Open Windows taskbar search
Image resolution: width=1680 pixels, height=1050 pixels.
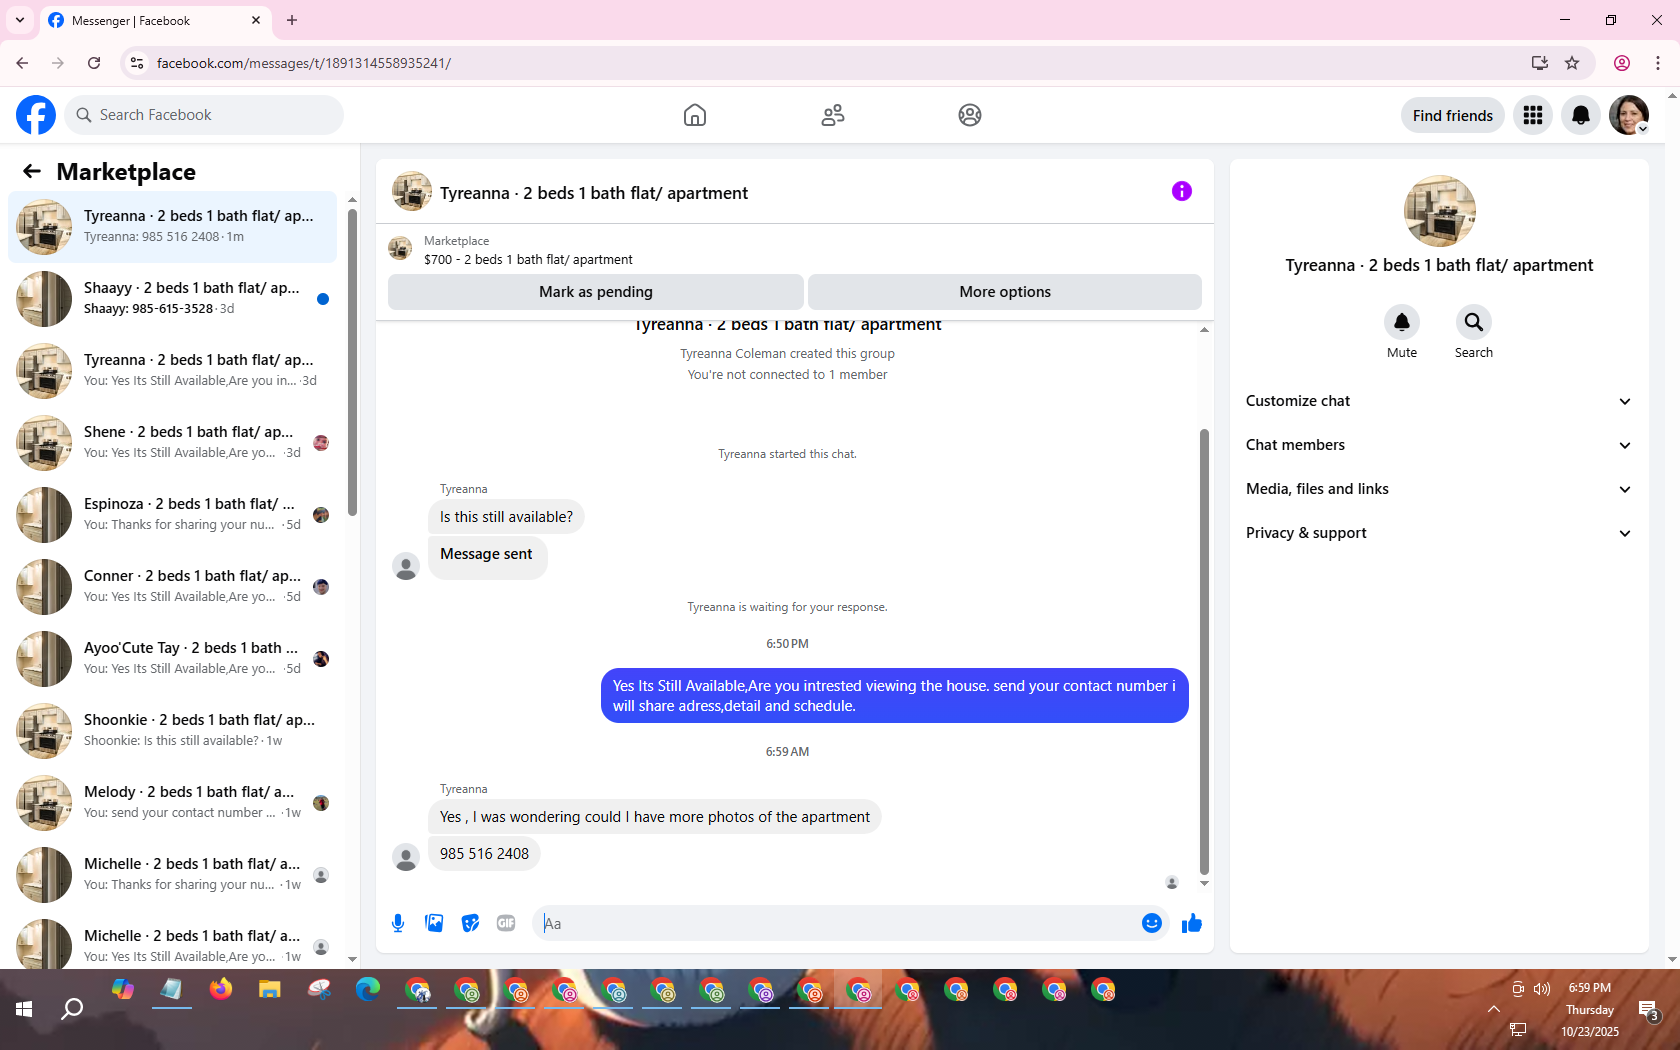pos(72,1009)
